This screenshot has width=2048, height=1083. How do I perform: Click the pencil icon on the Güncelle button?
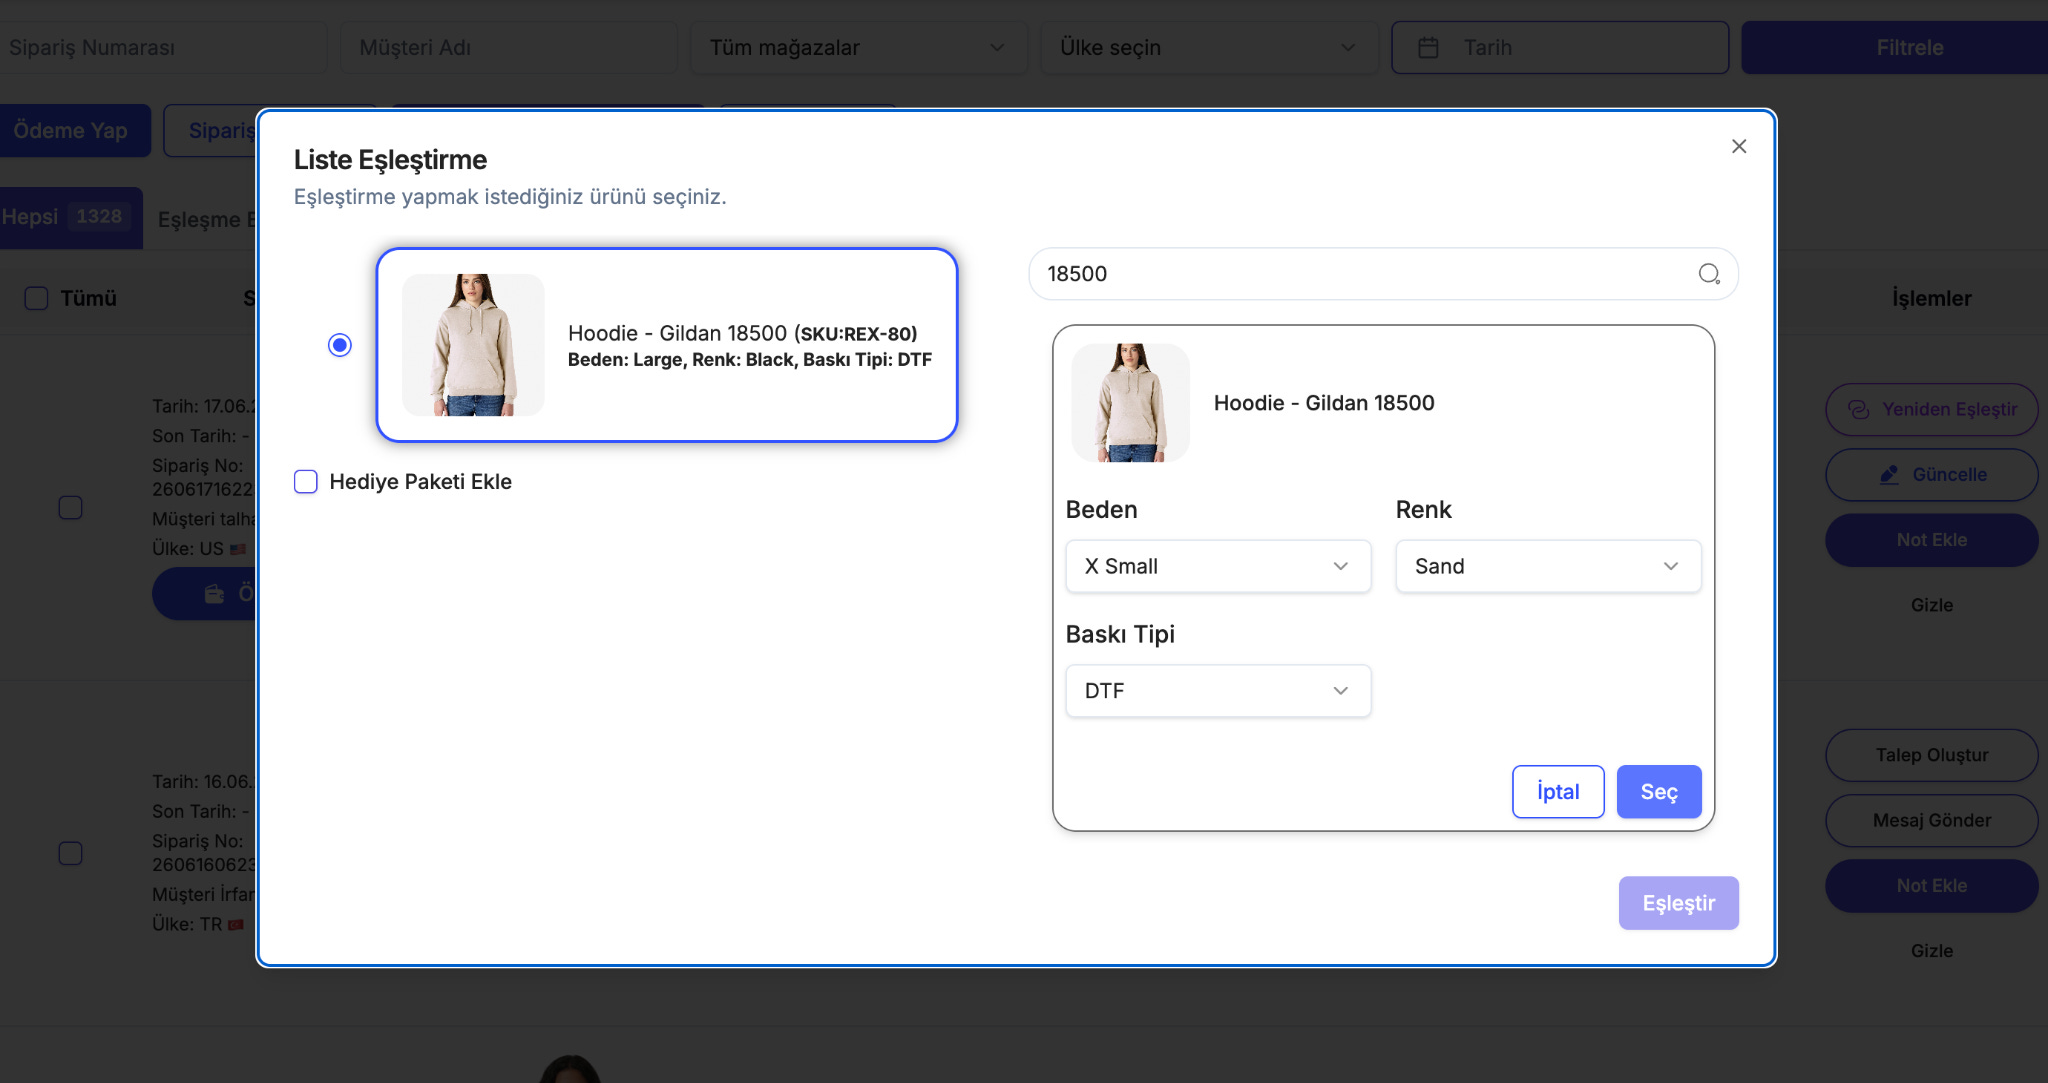1889,475
